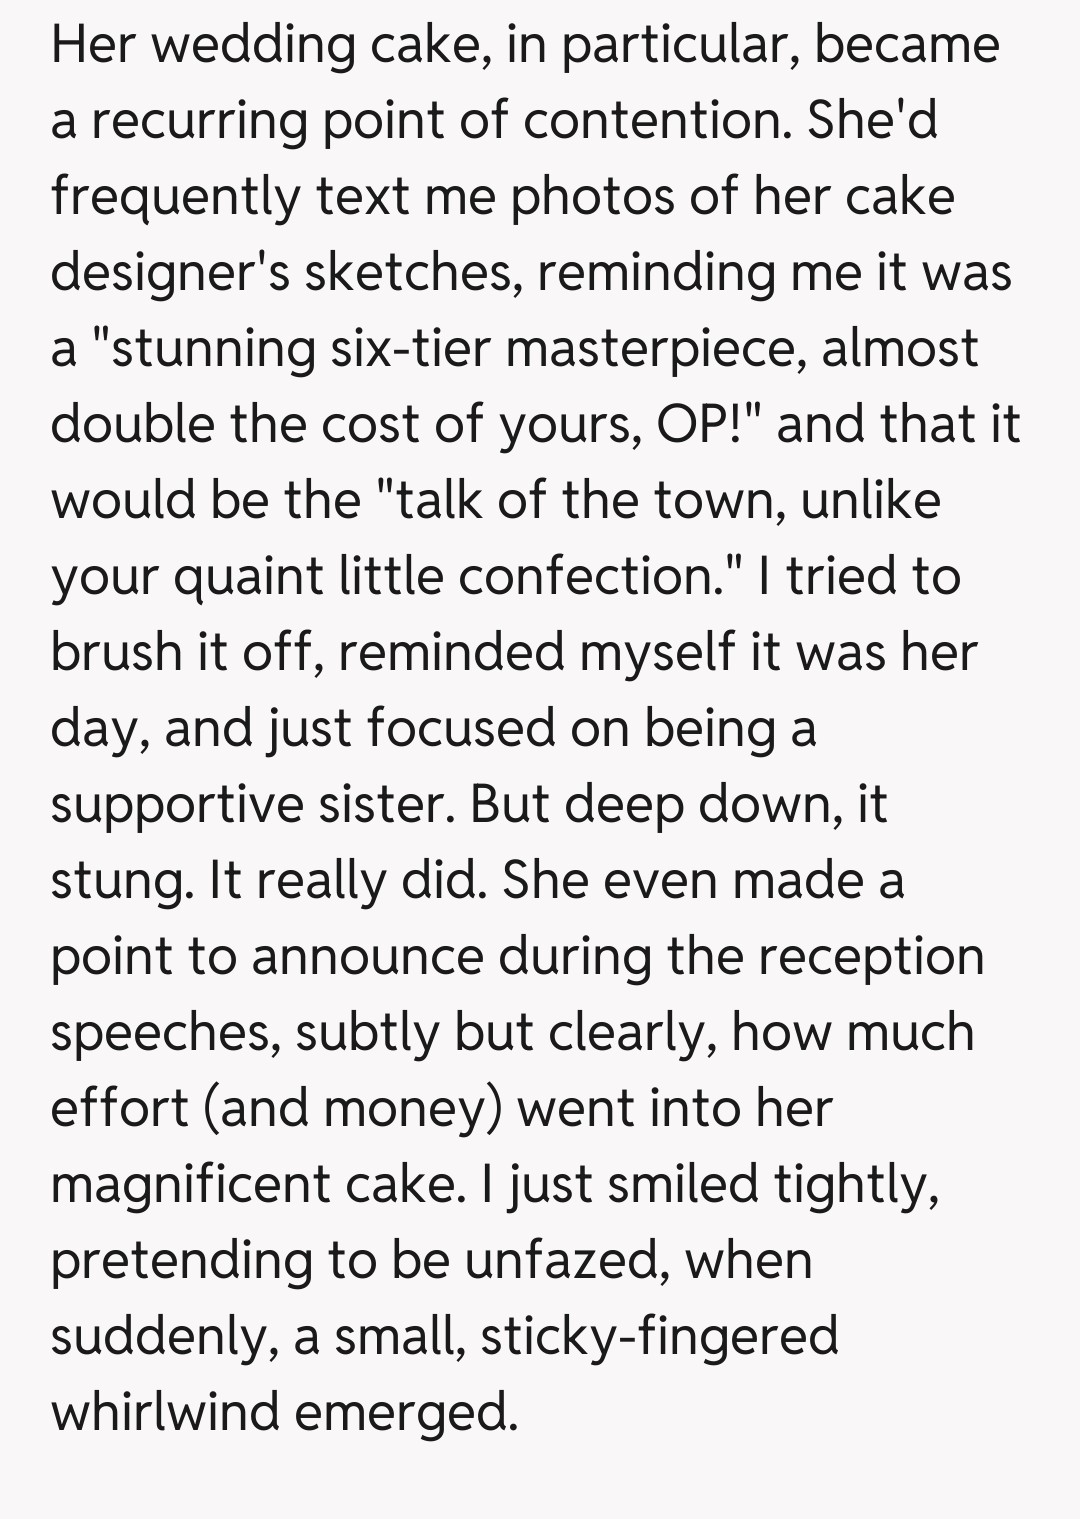Click the word "frequently"
Image resolution: width=1080 pixels, height=1519 pixels.
(x=176, y=198)
